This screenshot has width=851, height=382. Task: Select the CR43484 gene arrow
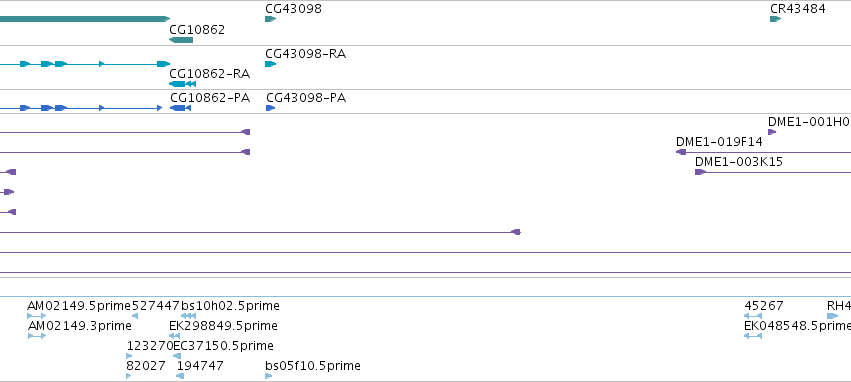(x=775, y=19)
